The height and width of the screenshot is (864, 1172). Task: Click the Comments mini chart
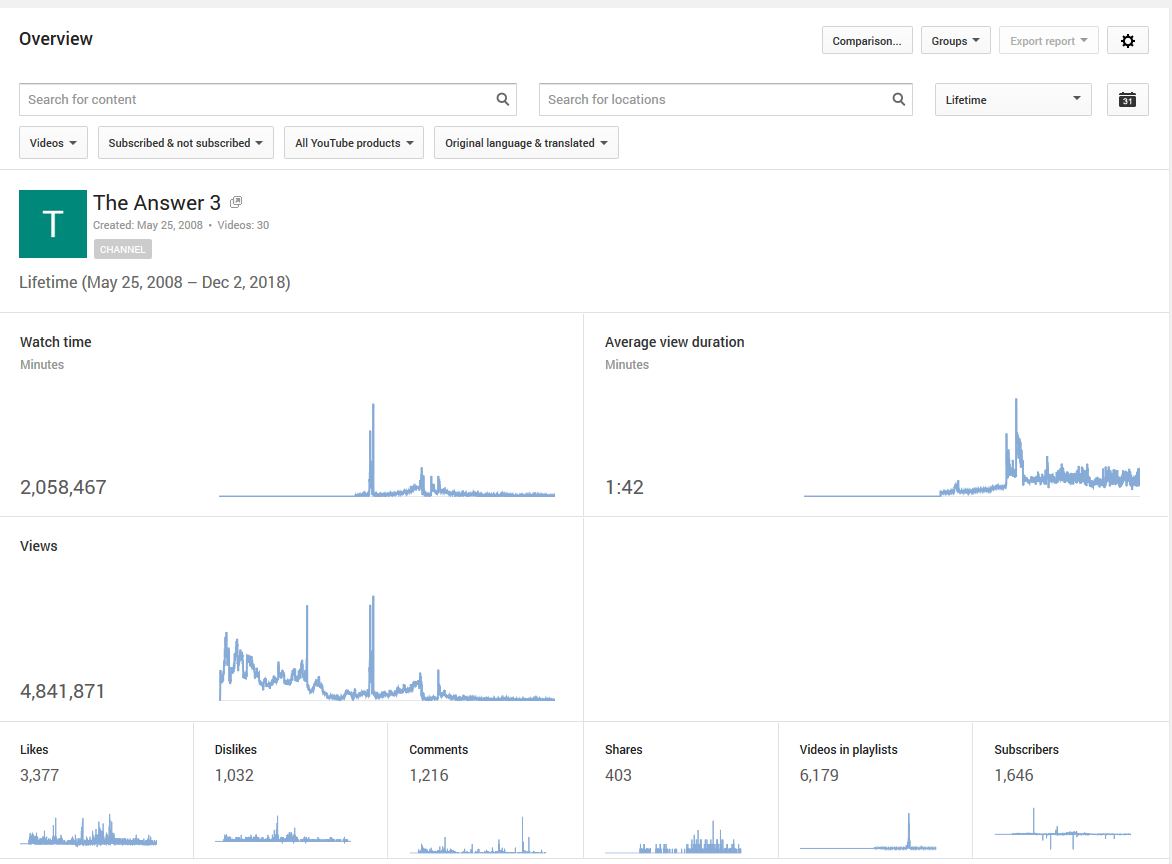point(478,836)
